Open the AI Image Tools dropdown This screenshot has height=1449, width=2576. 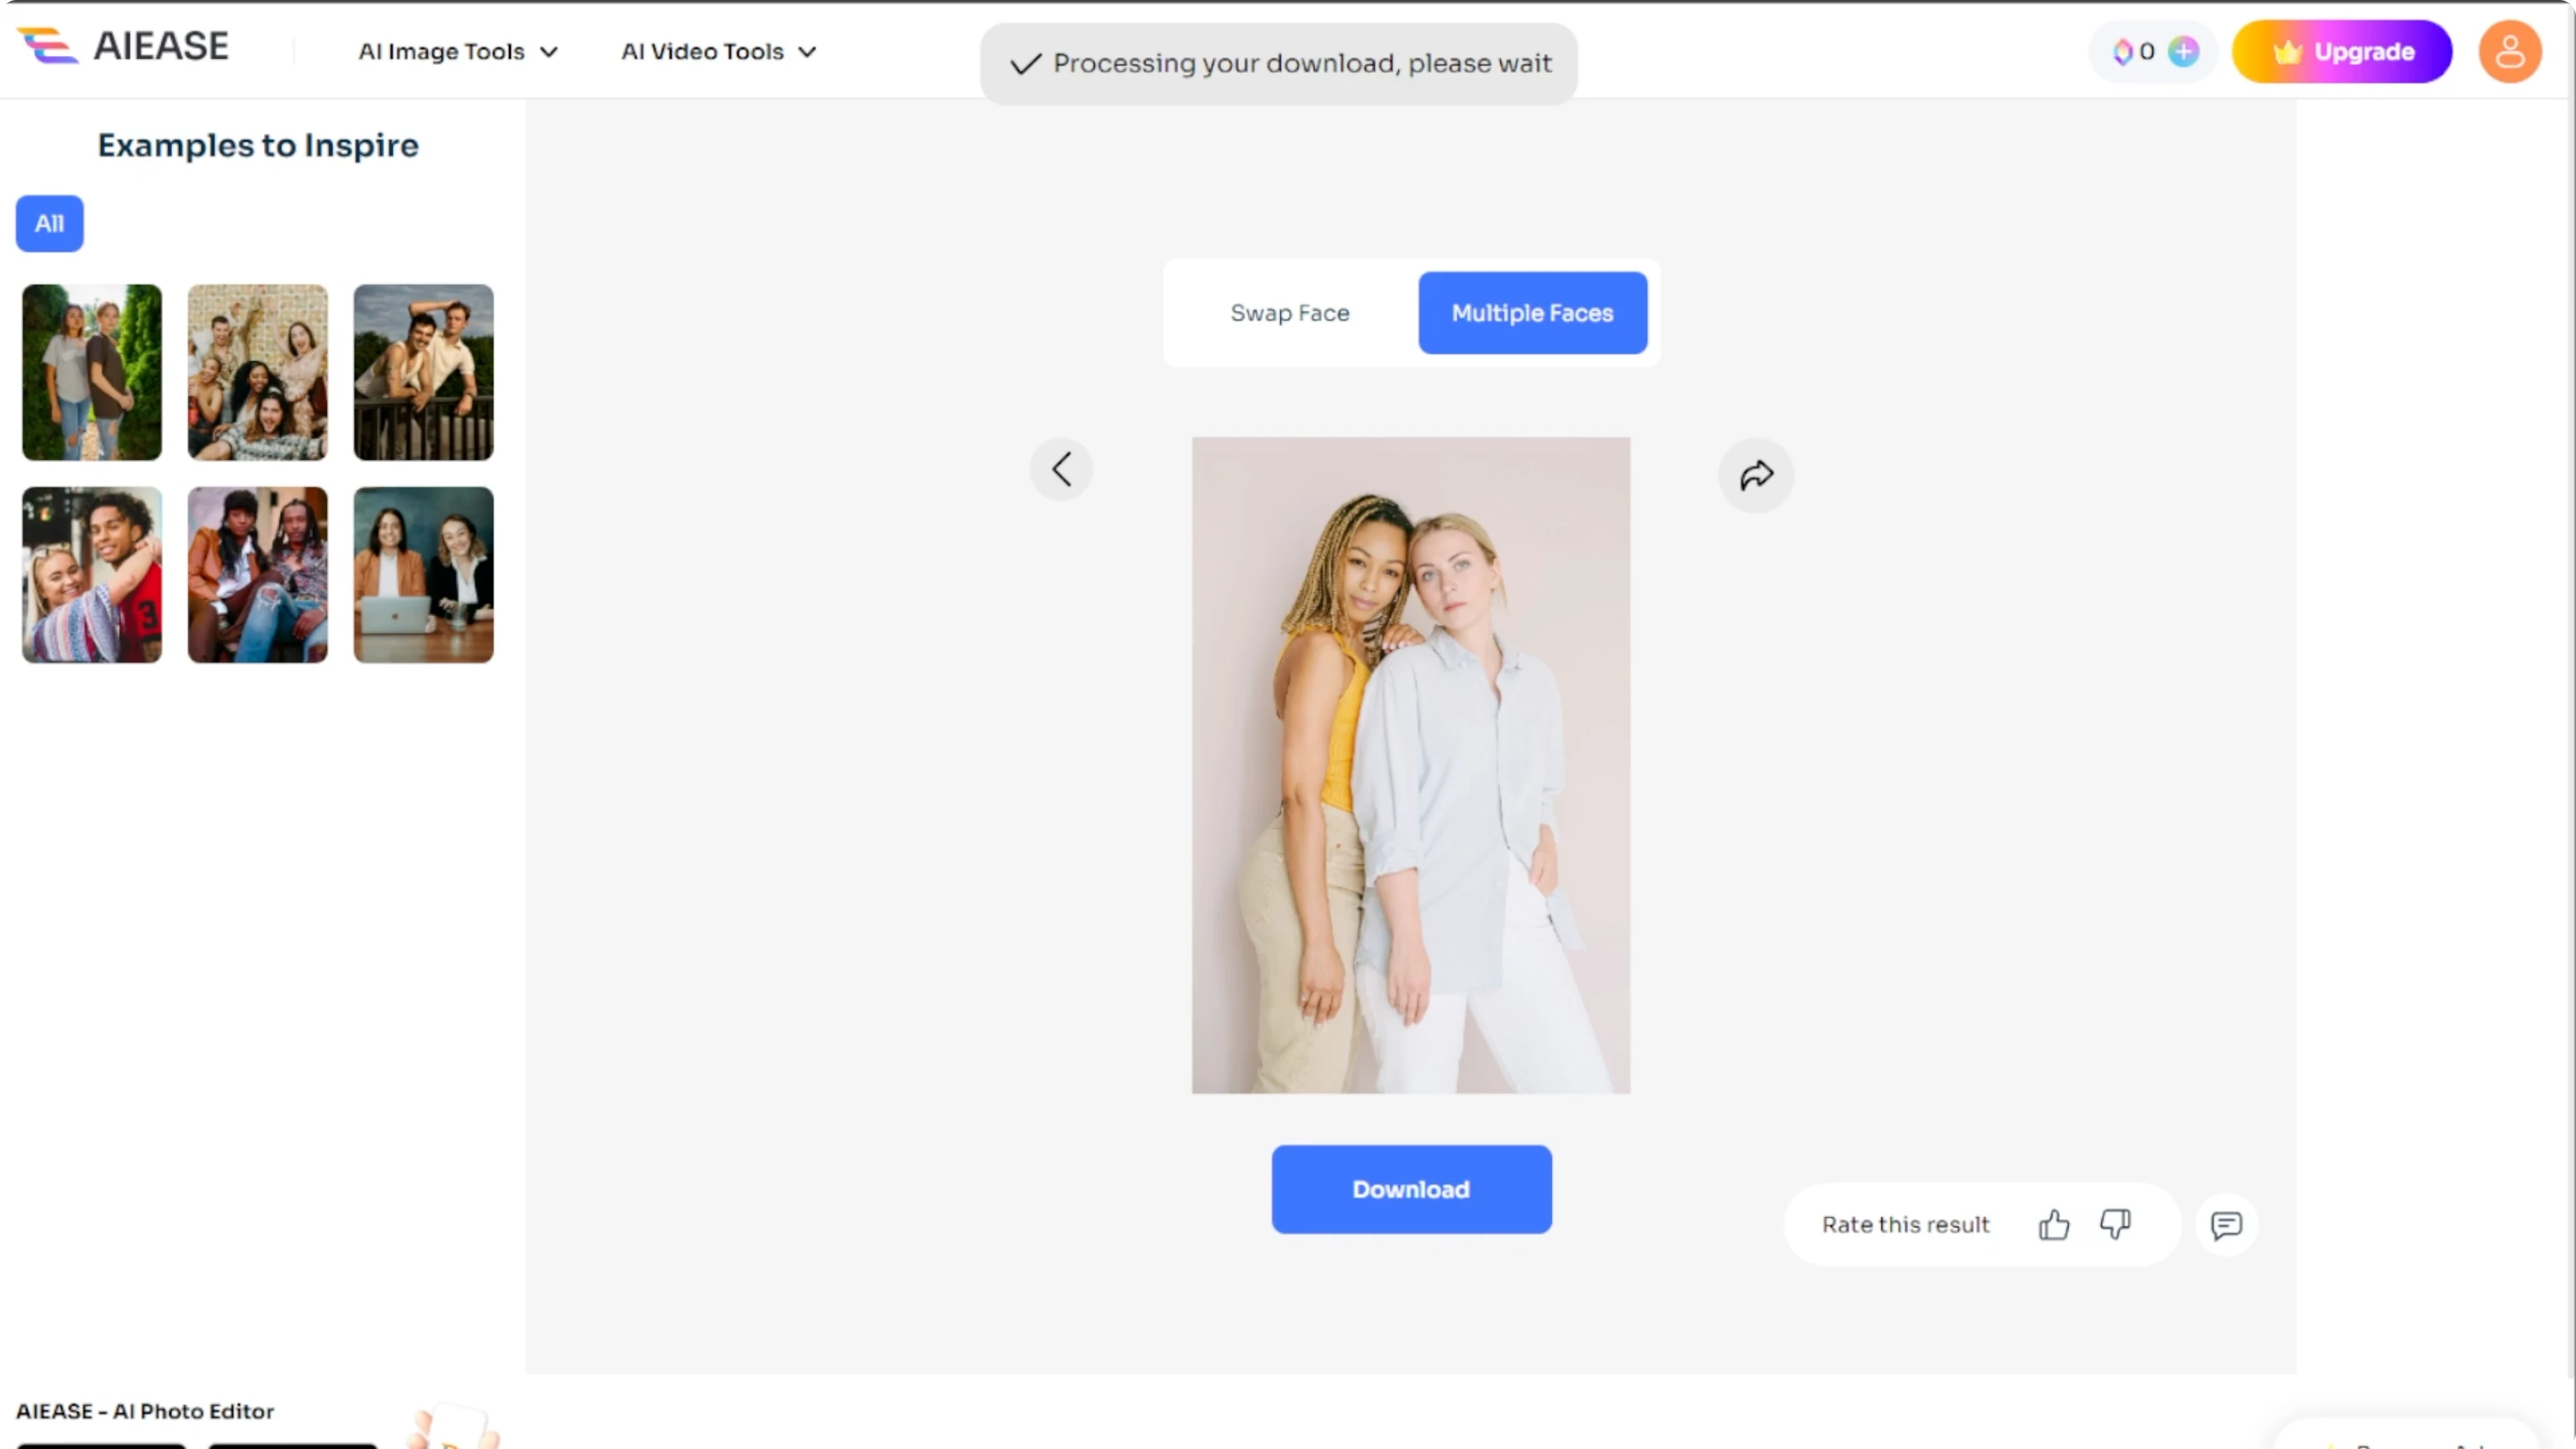point(458,51)
